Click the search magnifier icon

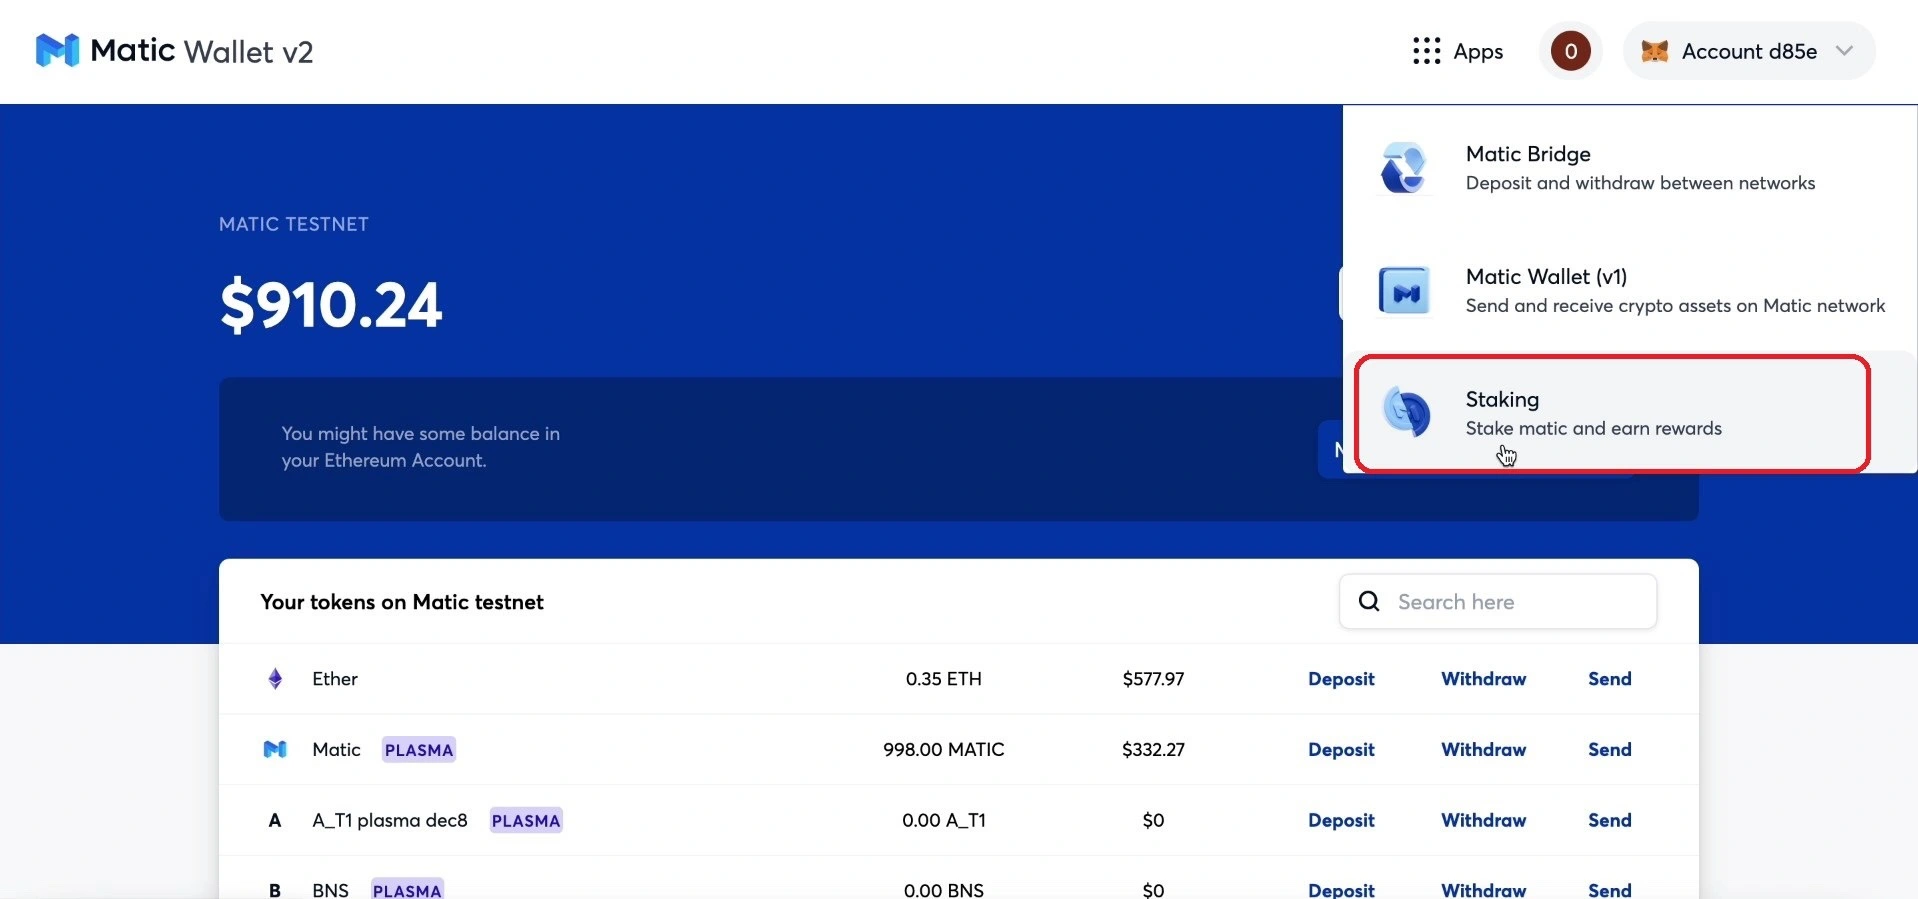click(x=1369, y=601)
